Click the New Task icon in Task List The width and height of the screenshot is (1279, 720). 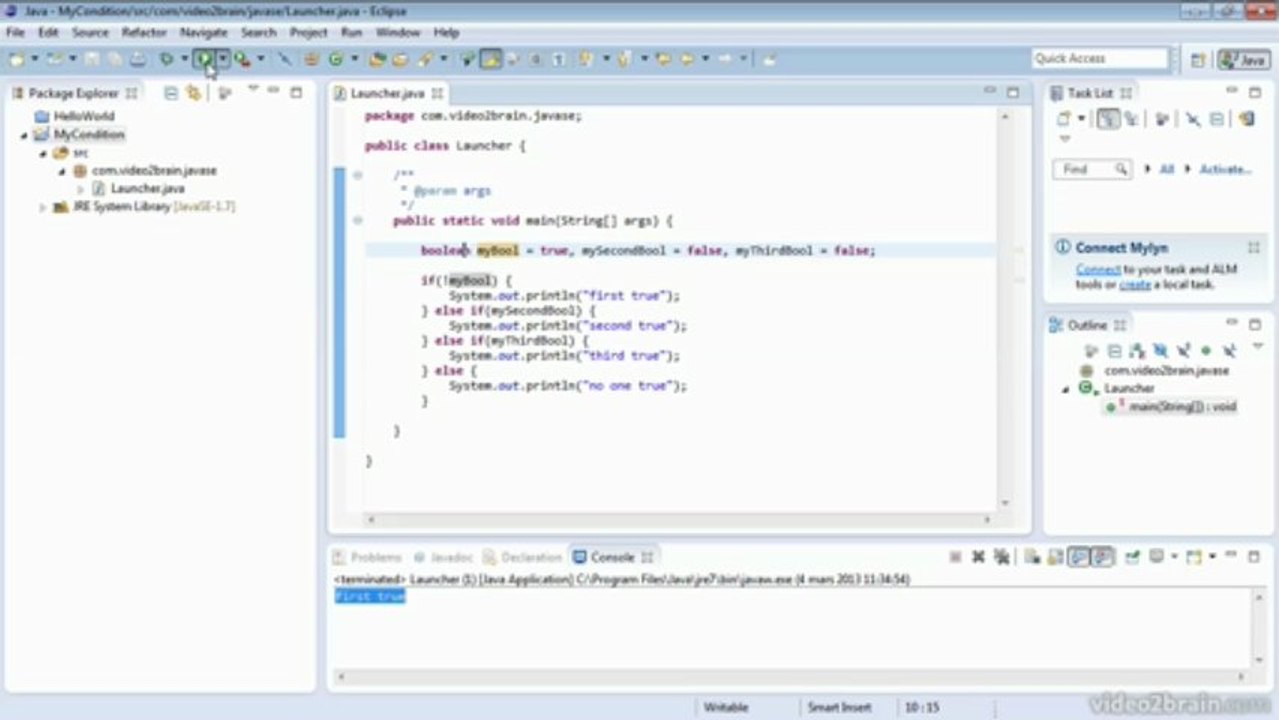point(1063,119)
